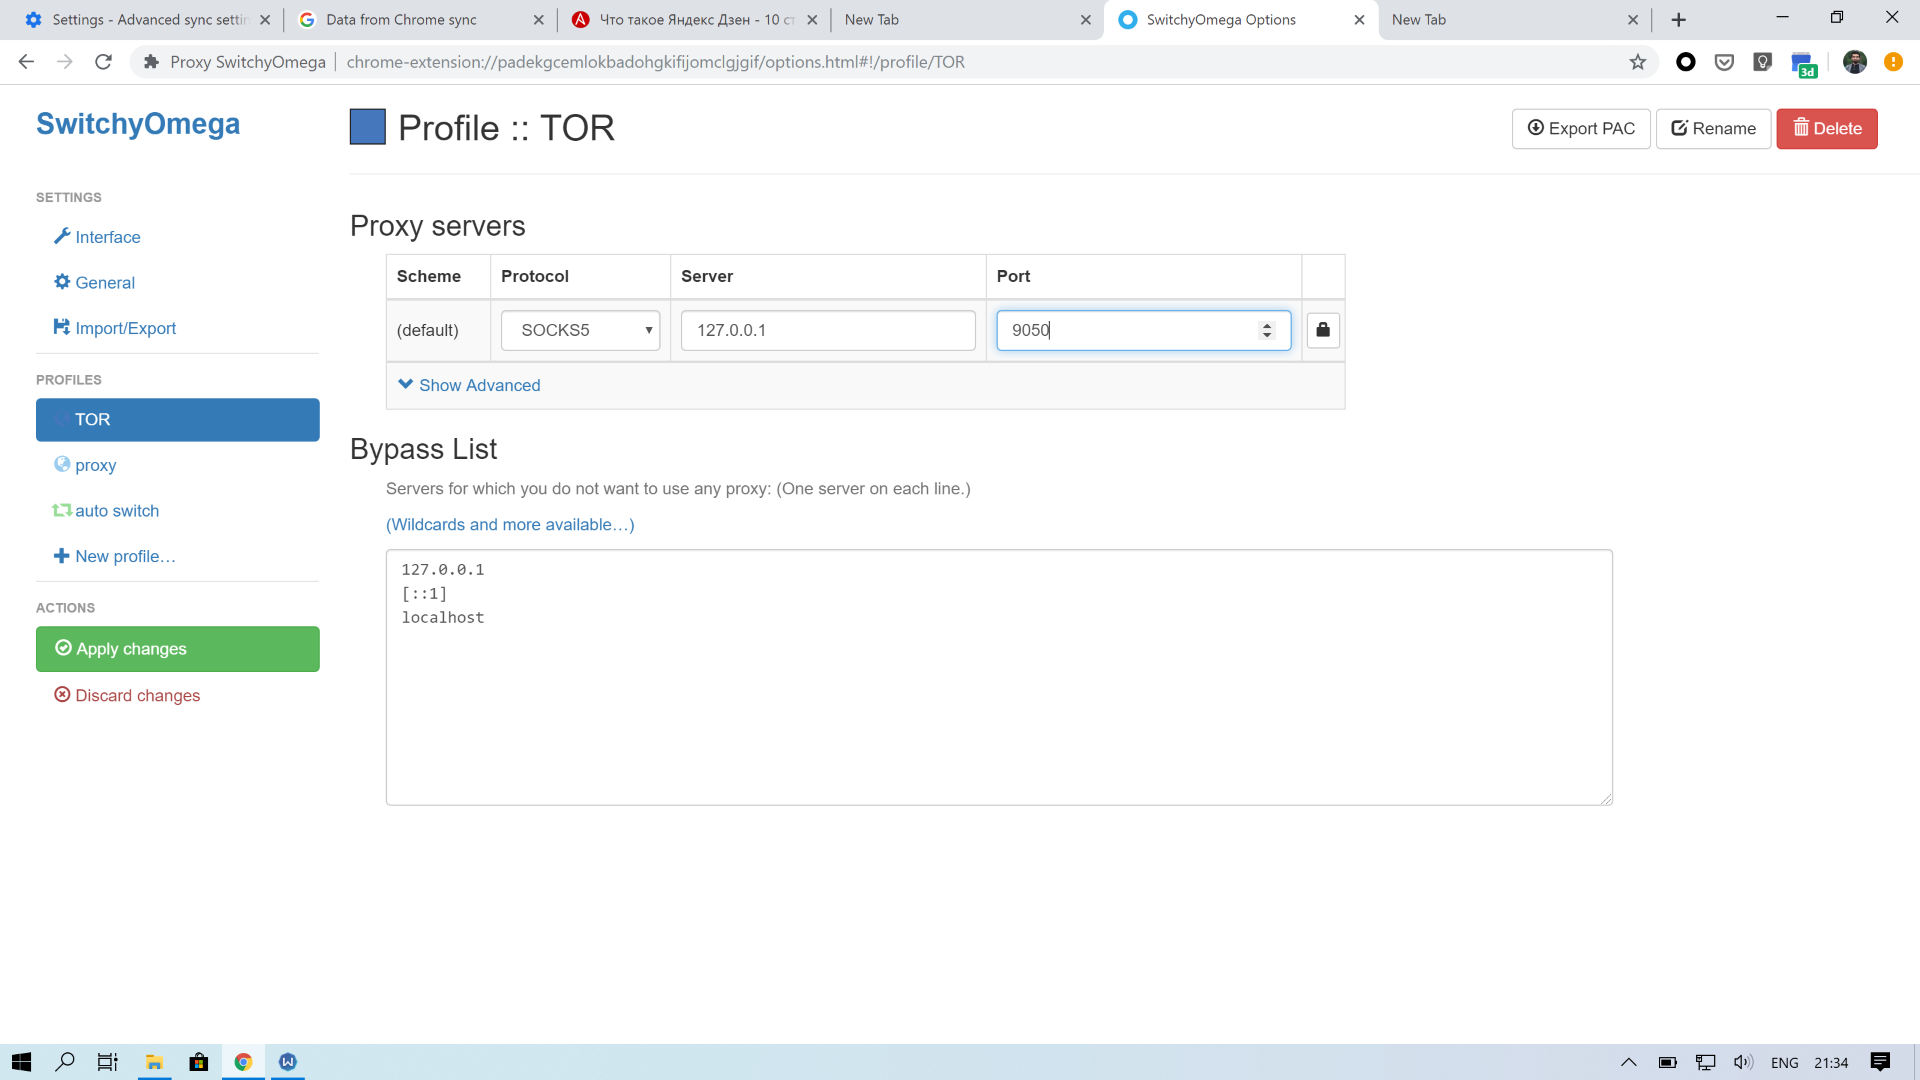This screenshot has width=1920, height=1080.
Task: Click the browser Forward arrow
Action: [x=65, y=62]
